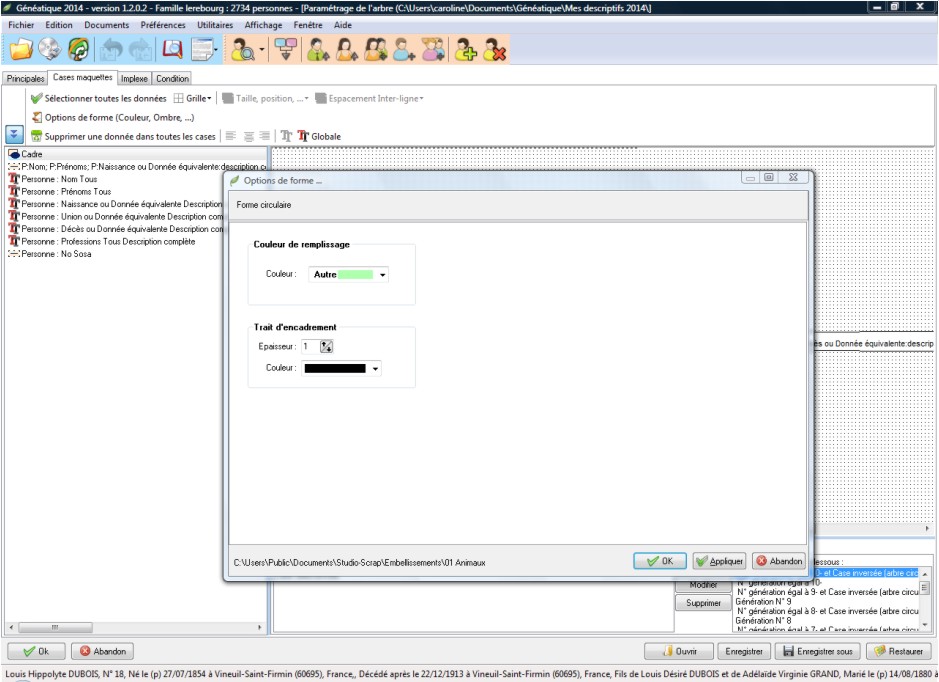Image resolution: width=939 pixels, height=682 pixels.
Task: Click the Epaisseur spinner arrows
Action: [326, 346]
